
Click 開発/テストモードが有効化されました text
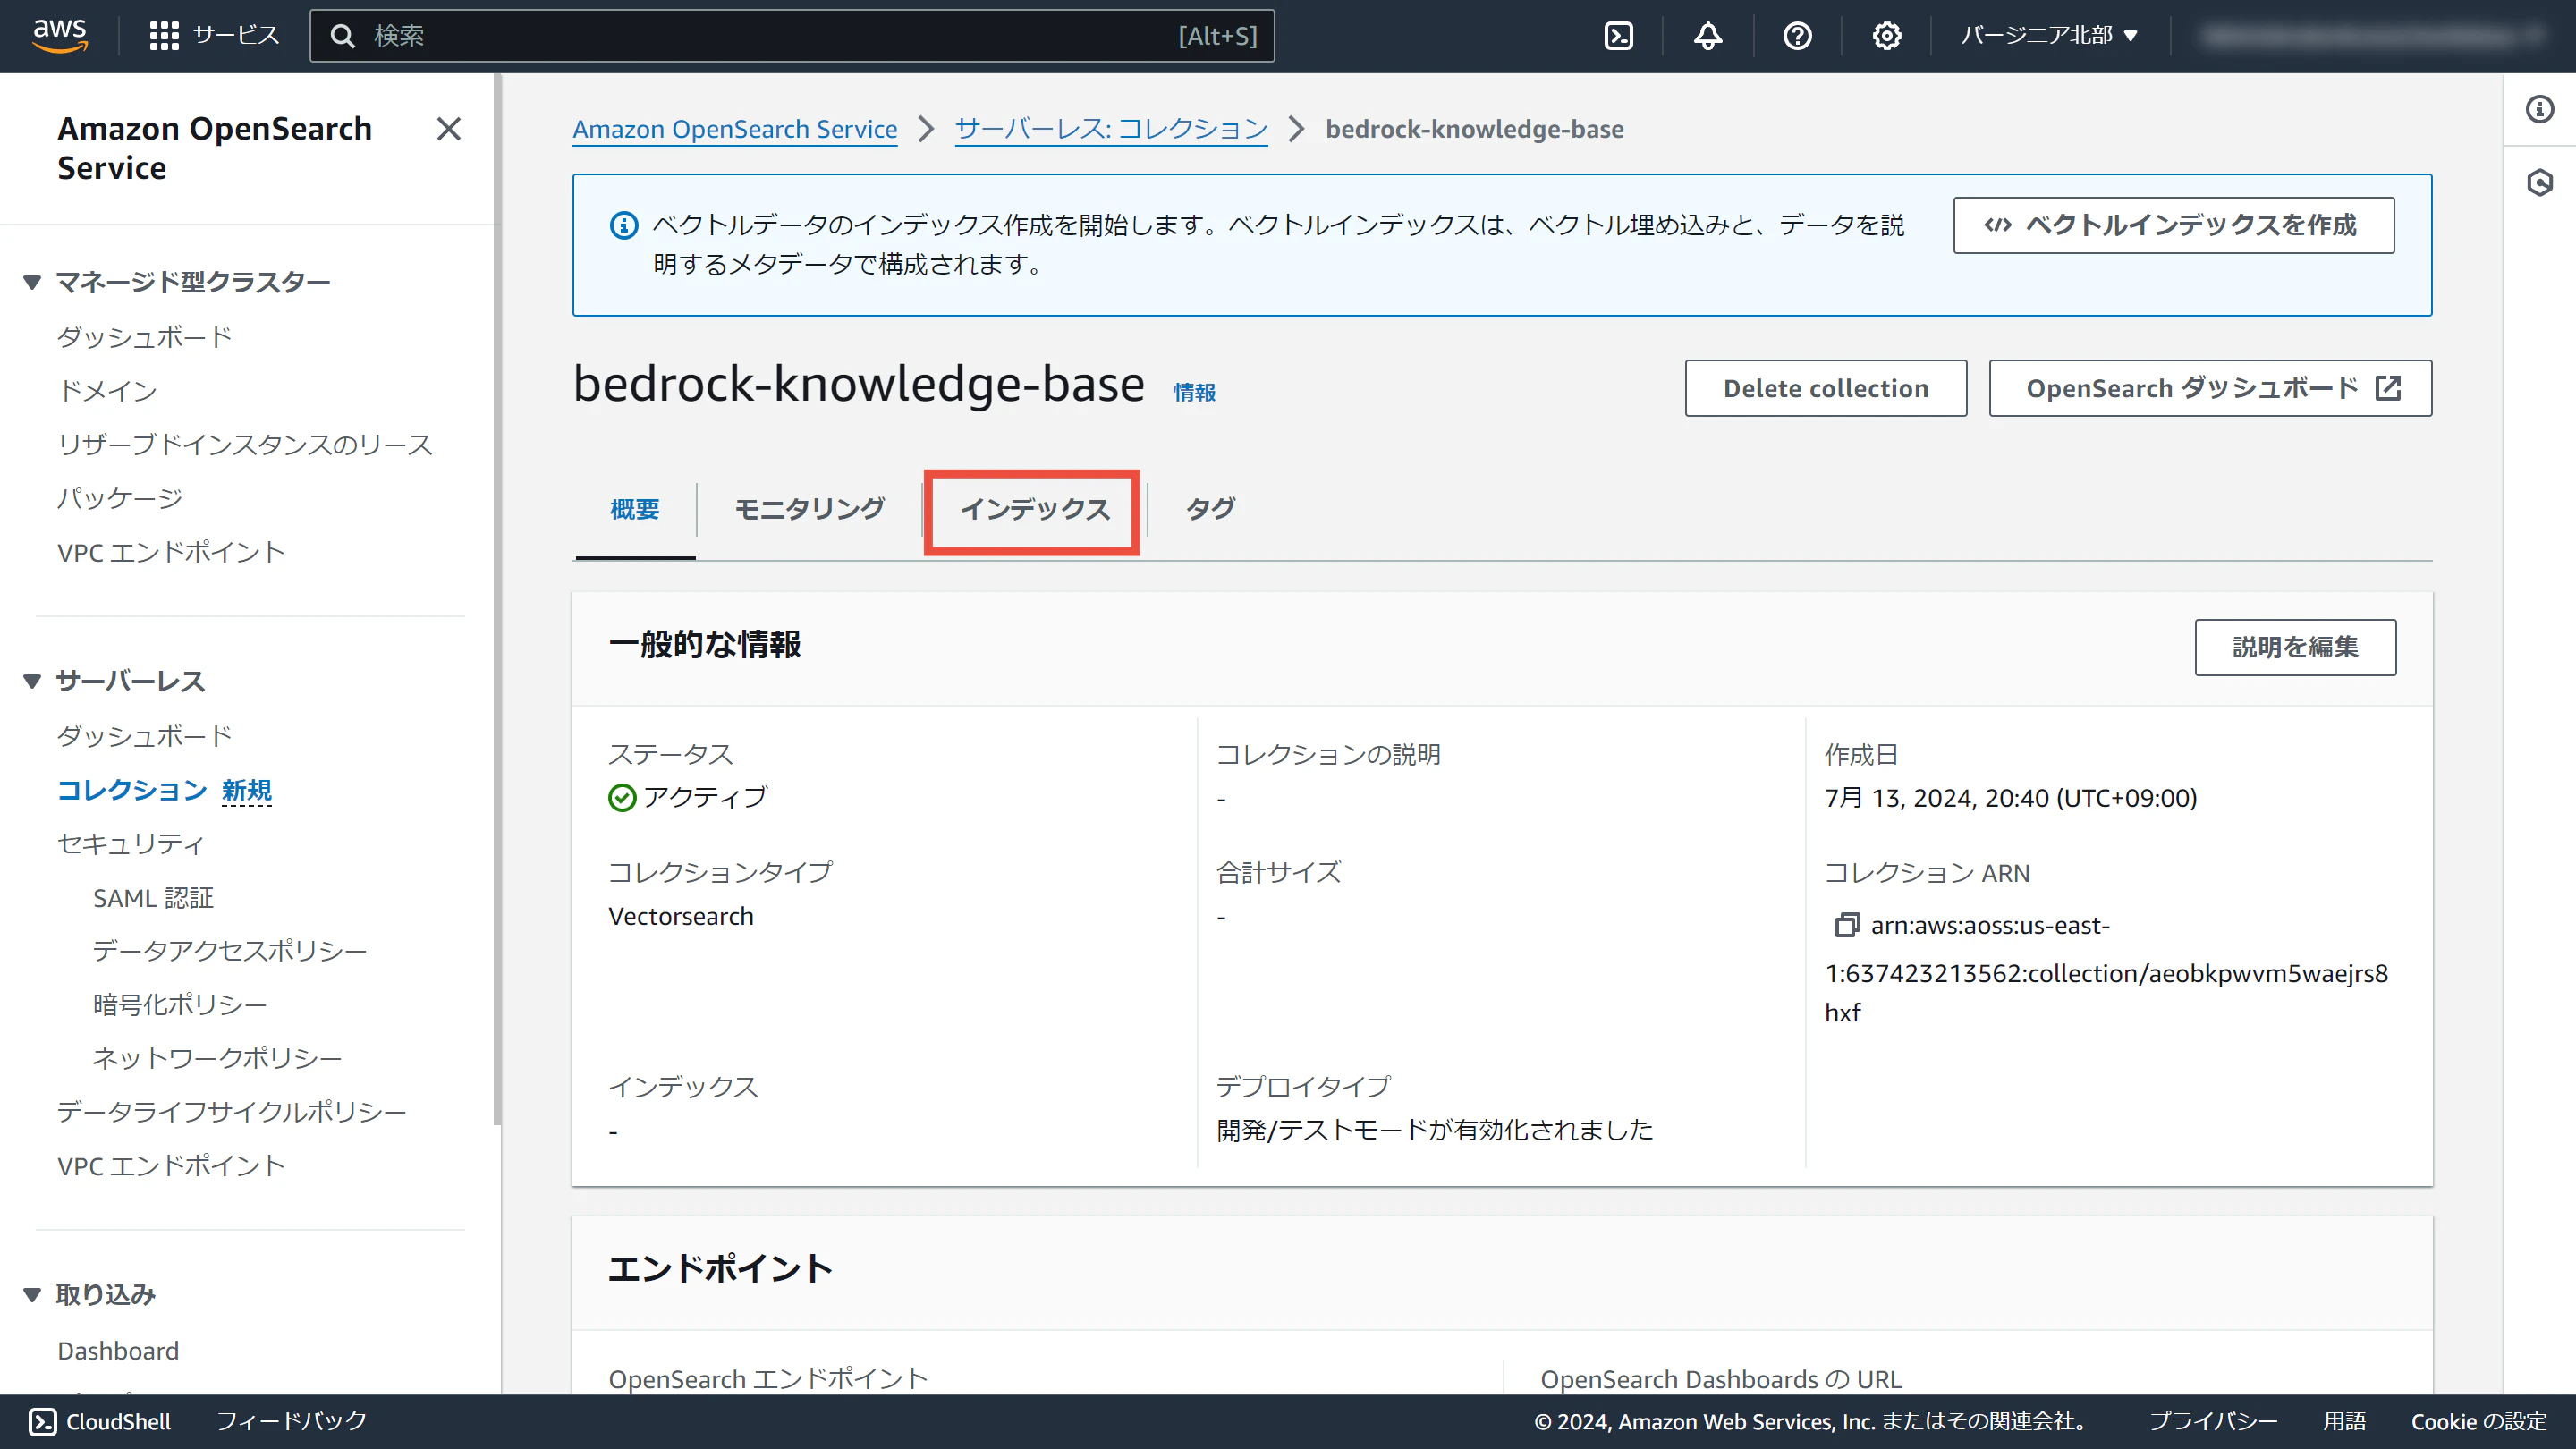click(1435, 1130)
